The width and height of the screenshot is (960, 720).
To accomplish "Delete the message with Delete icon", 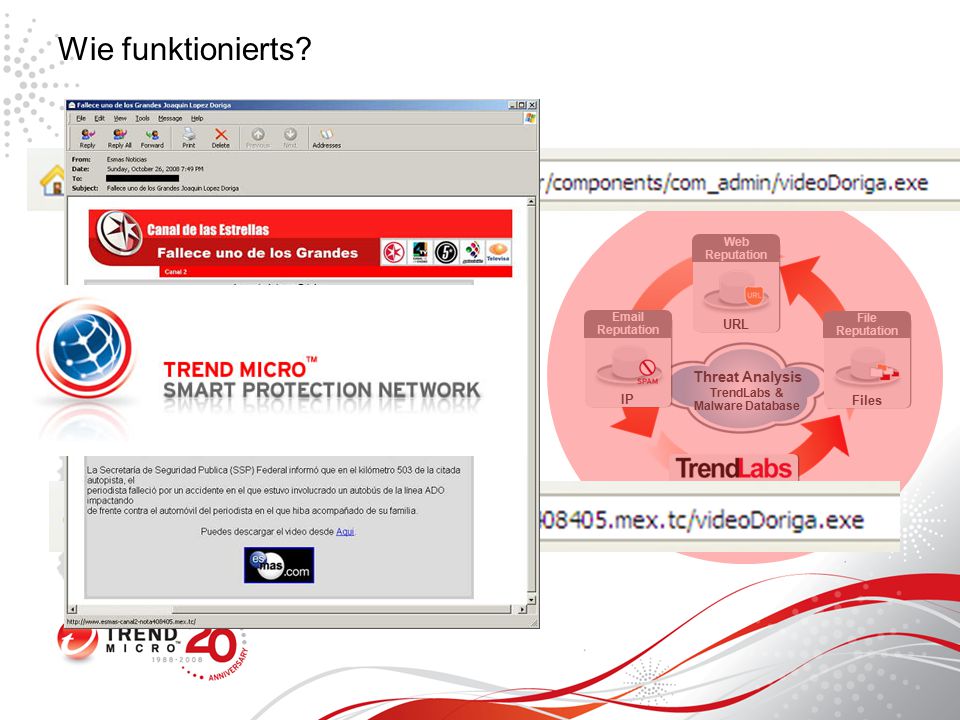I will click(220, 138).
